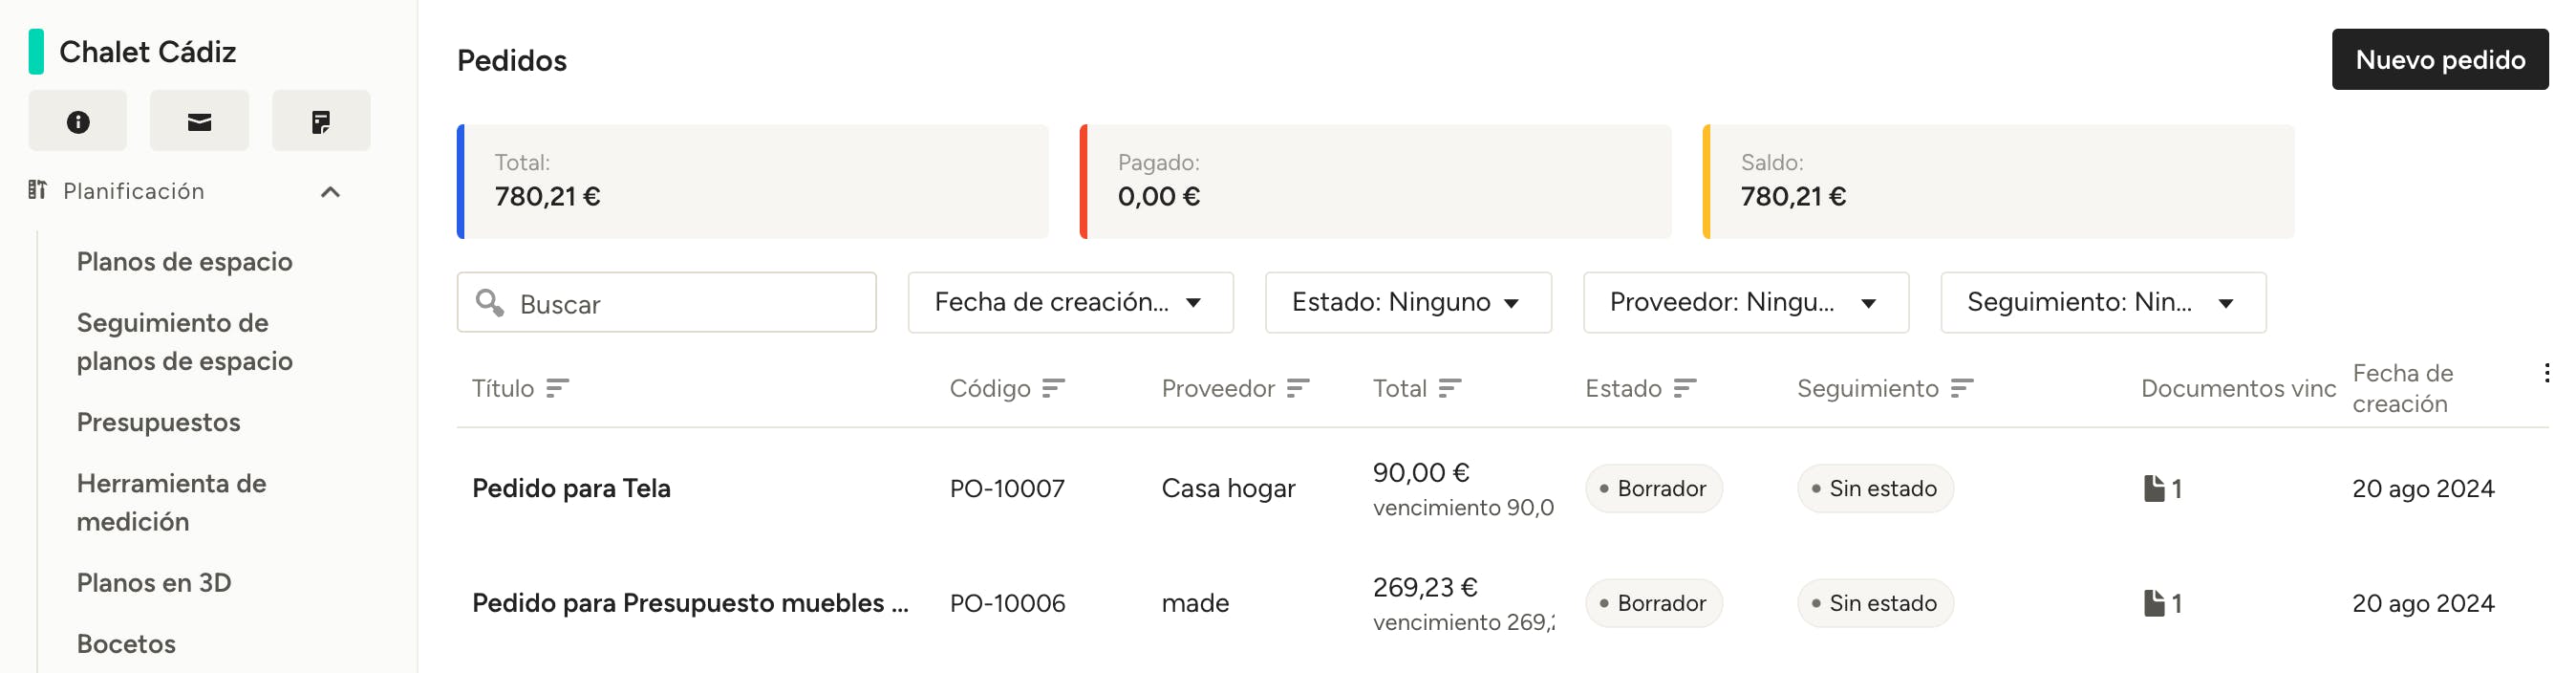2576x673 pixels.
Task: Sort orders by Código column icon
Action: coord(1053,388)
